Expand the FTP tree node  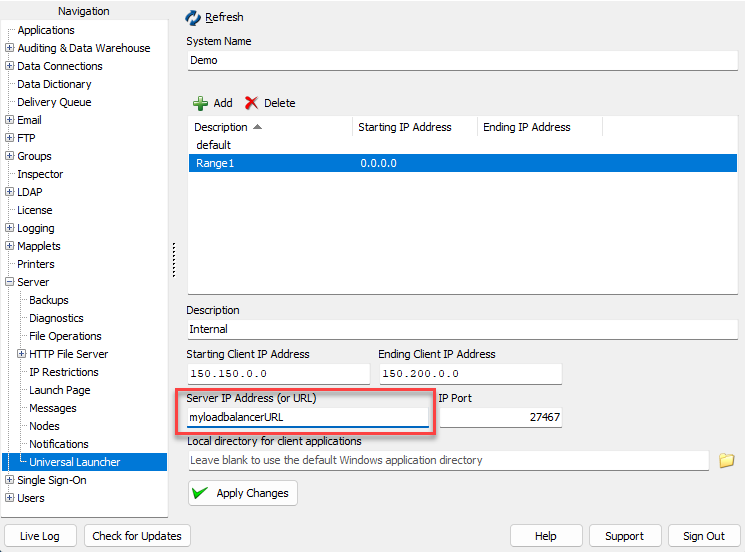tap(10, 138)
